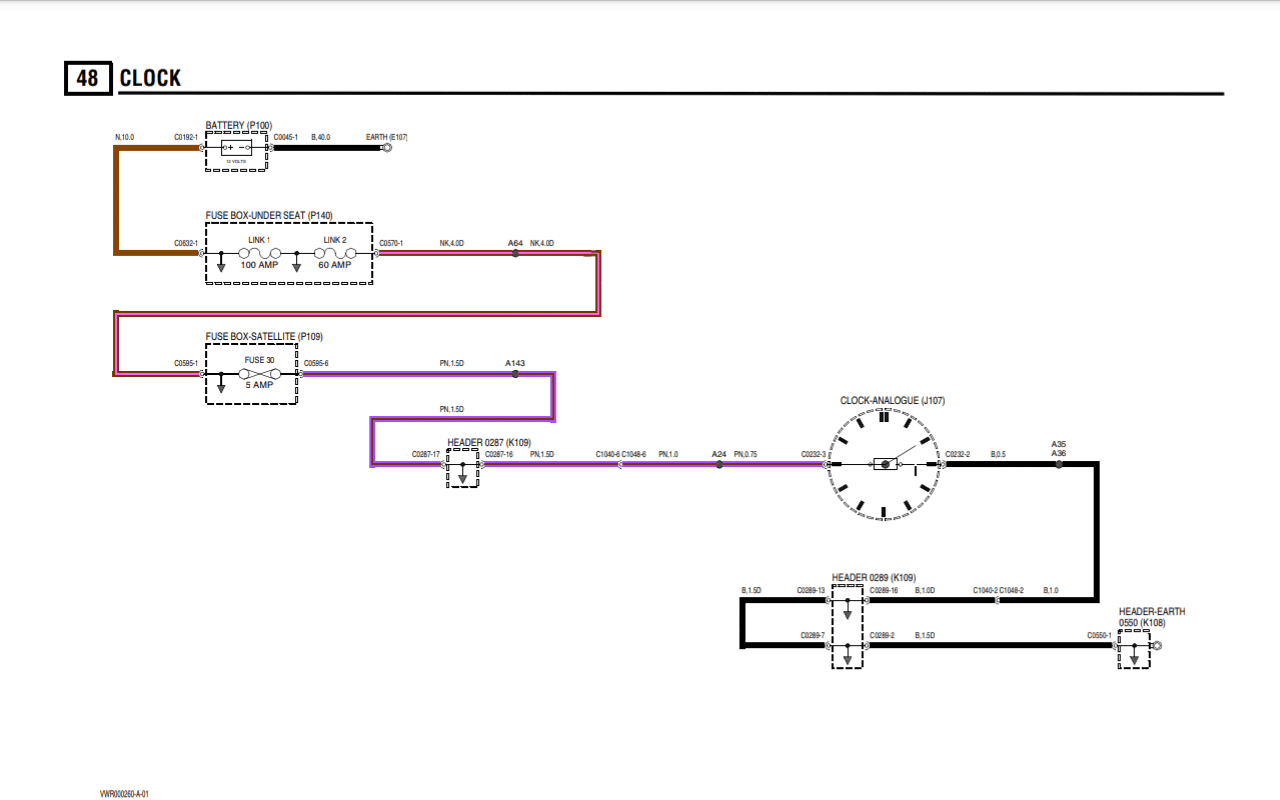Click the C0595-6 connector label

[316, 363]
